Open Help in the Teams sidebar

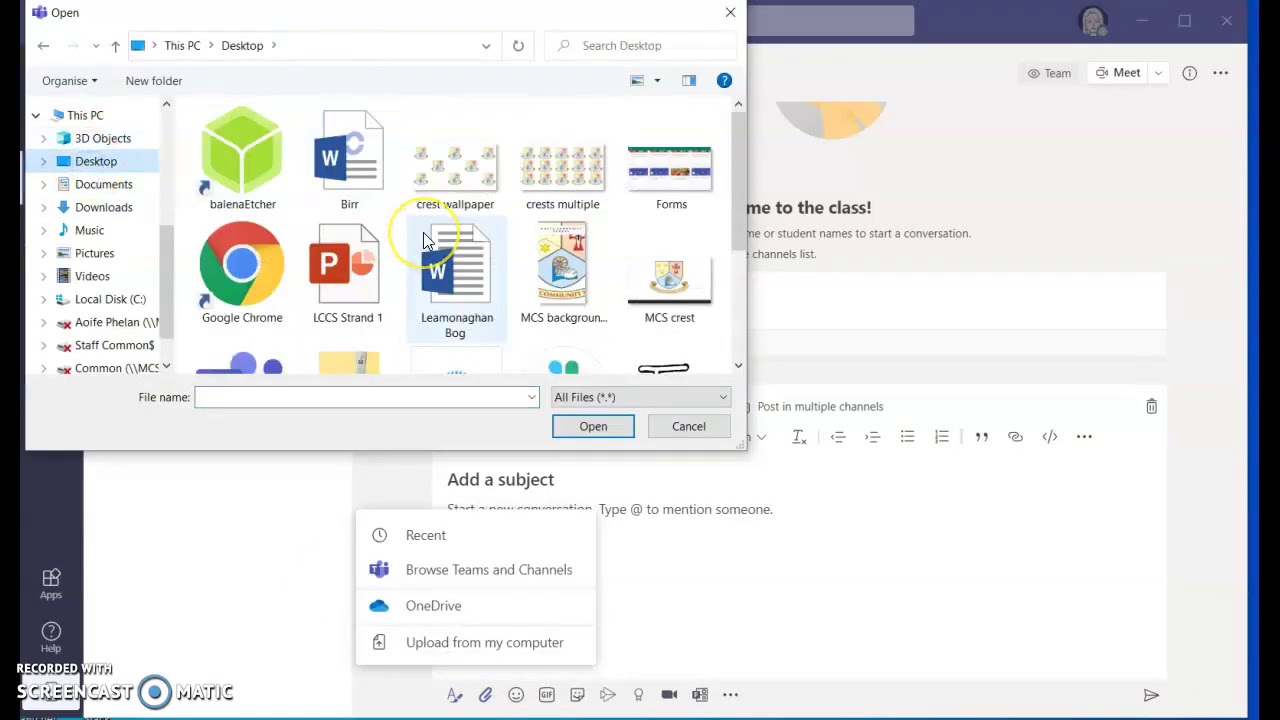tap(51, 637)
